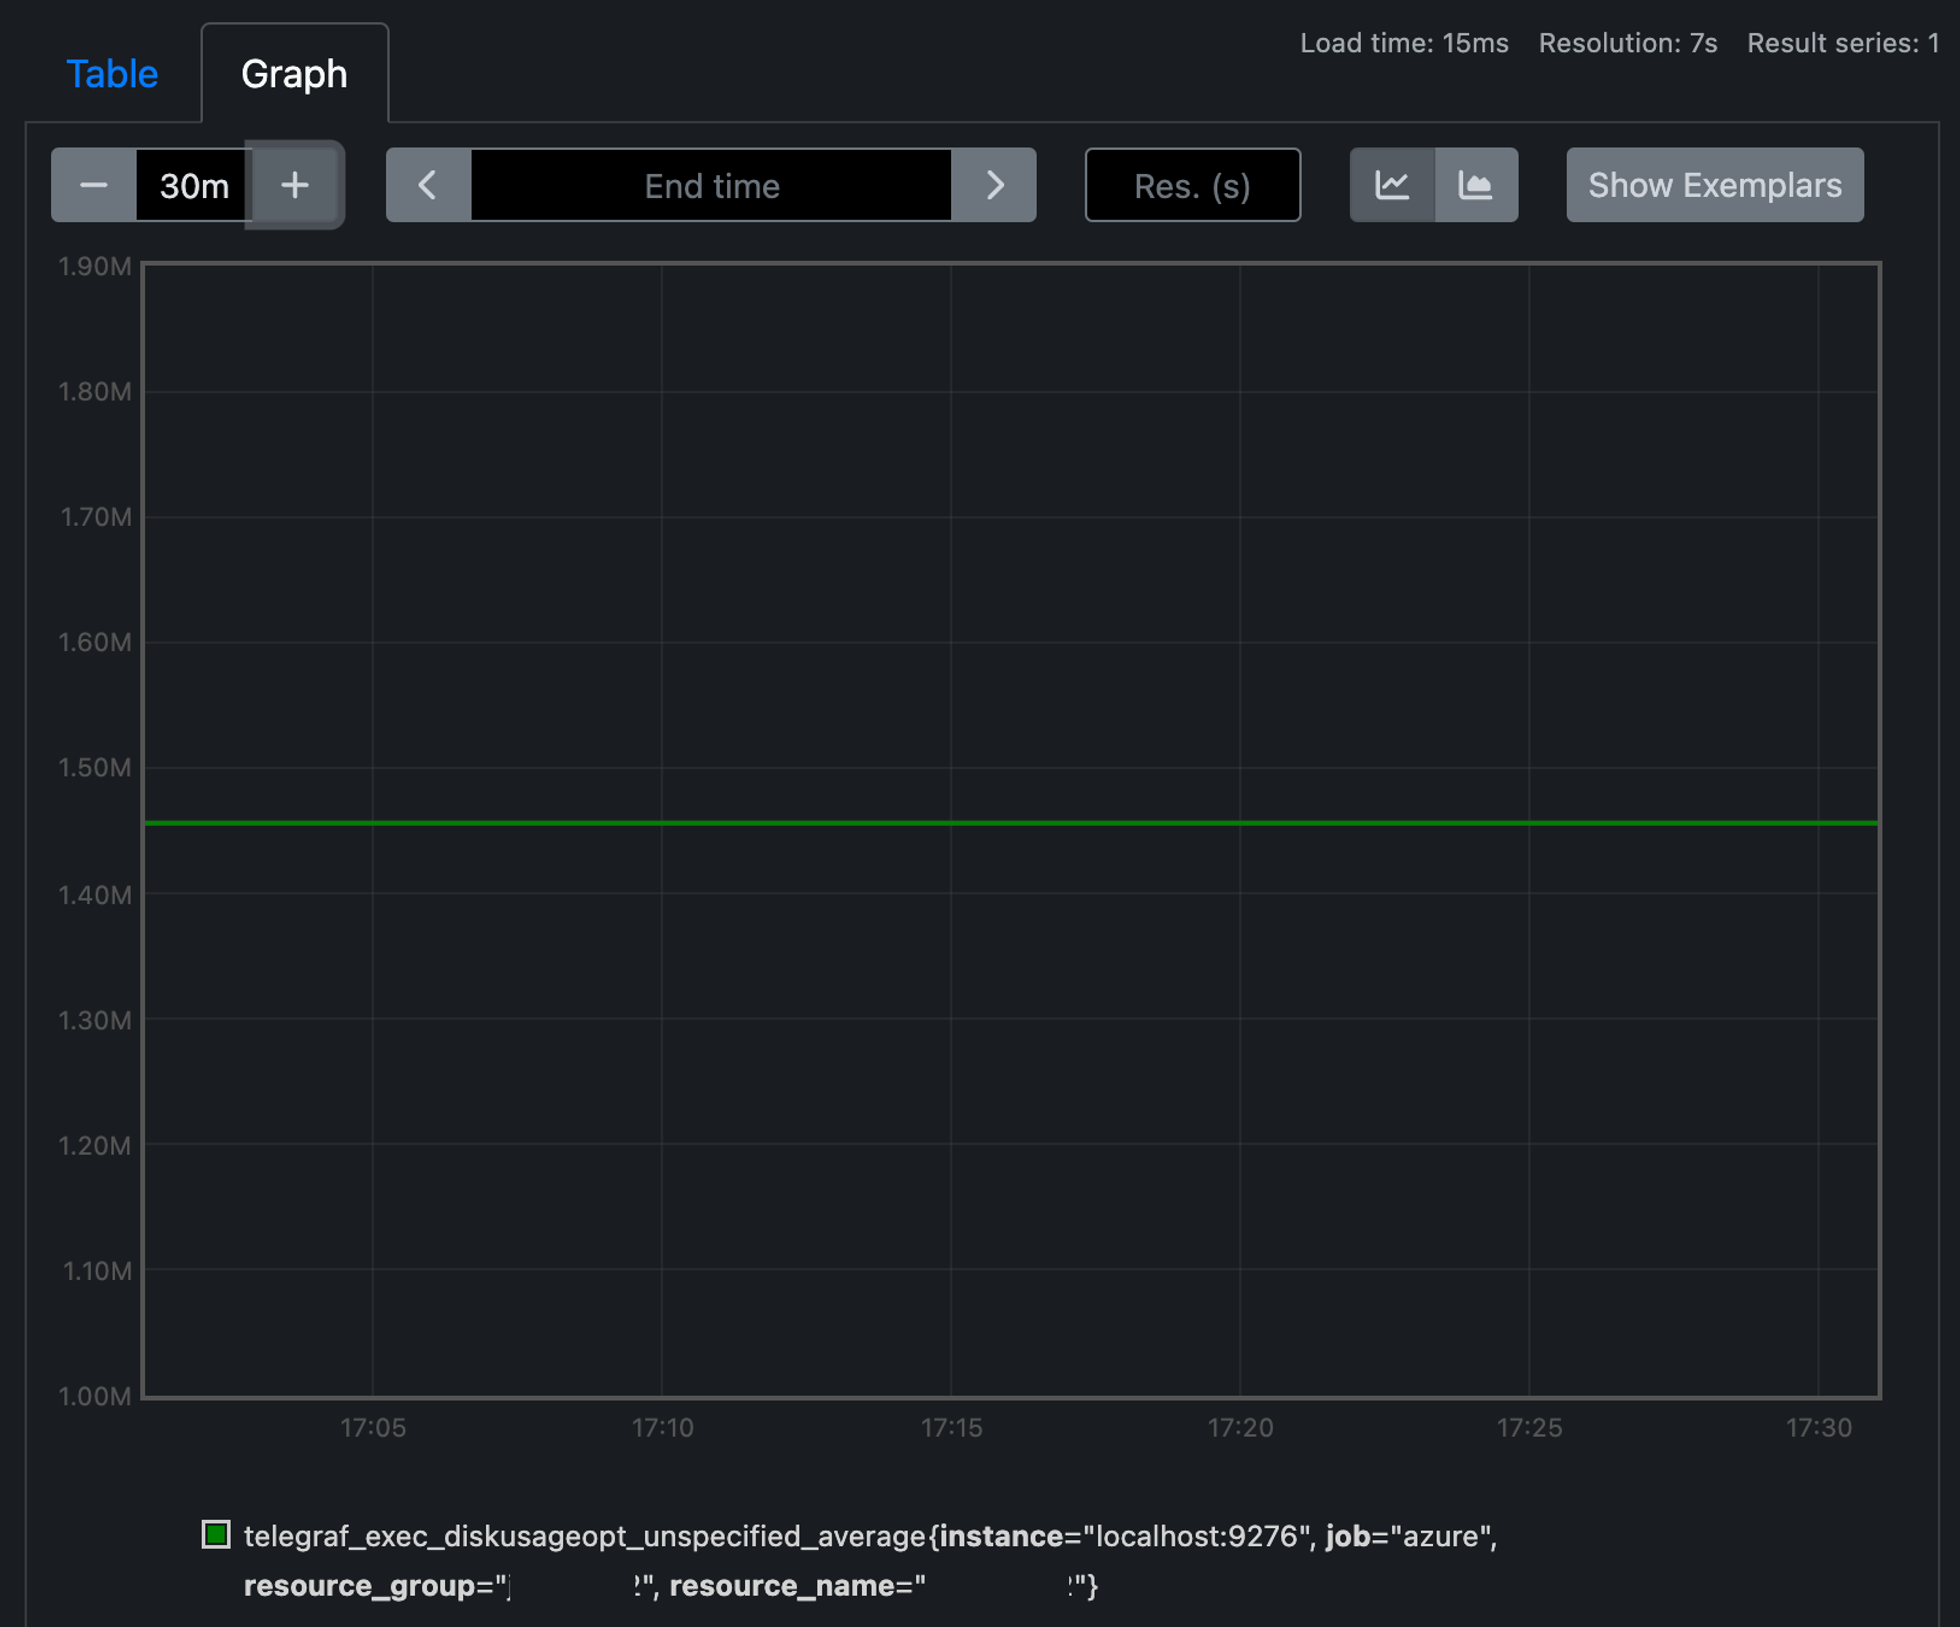1960x1627 pixels.
Task: Click the 30m range duration field
Action: [193, 185]
